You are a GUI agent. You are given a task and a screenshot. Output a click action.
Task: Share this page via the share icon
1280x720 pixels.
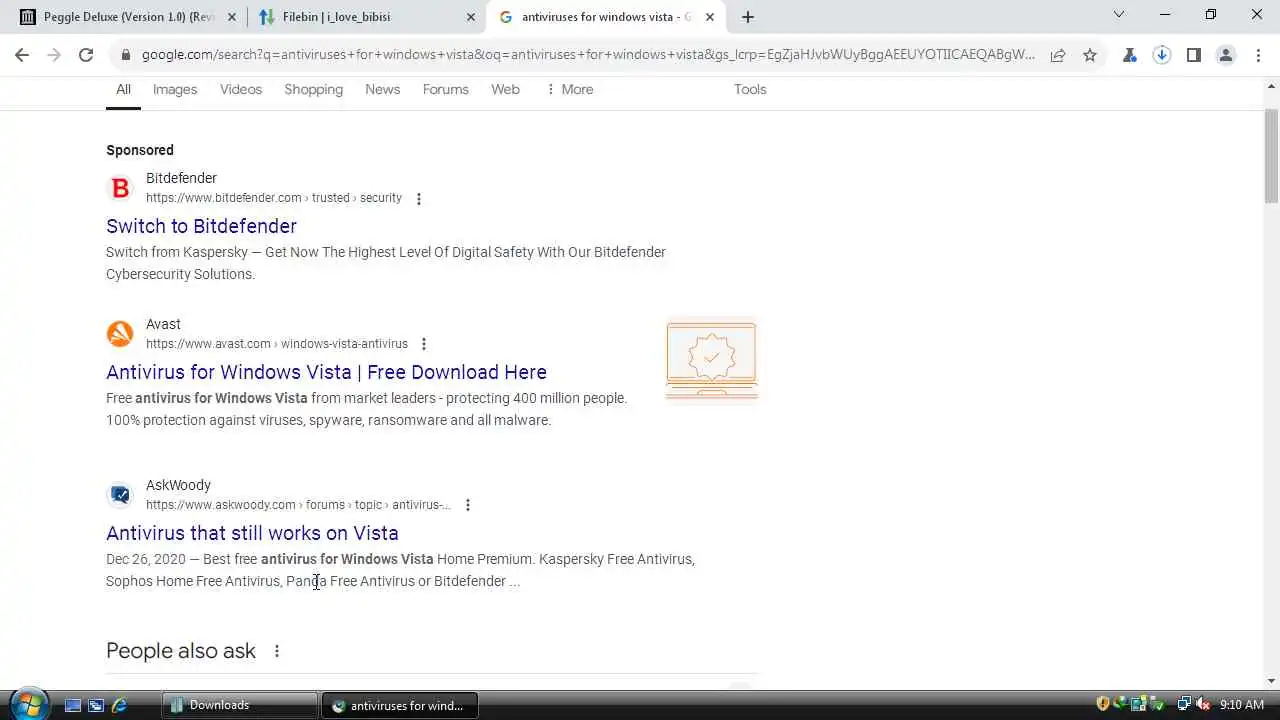1058,55
